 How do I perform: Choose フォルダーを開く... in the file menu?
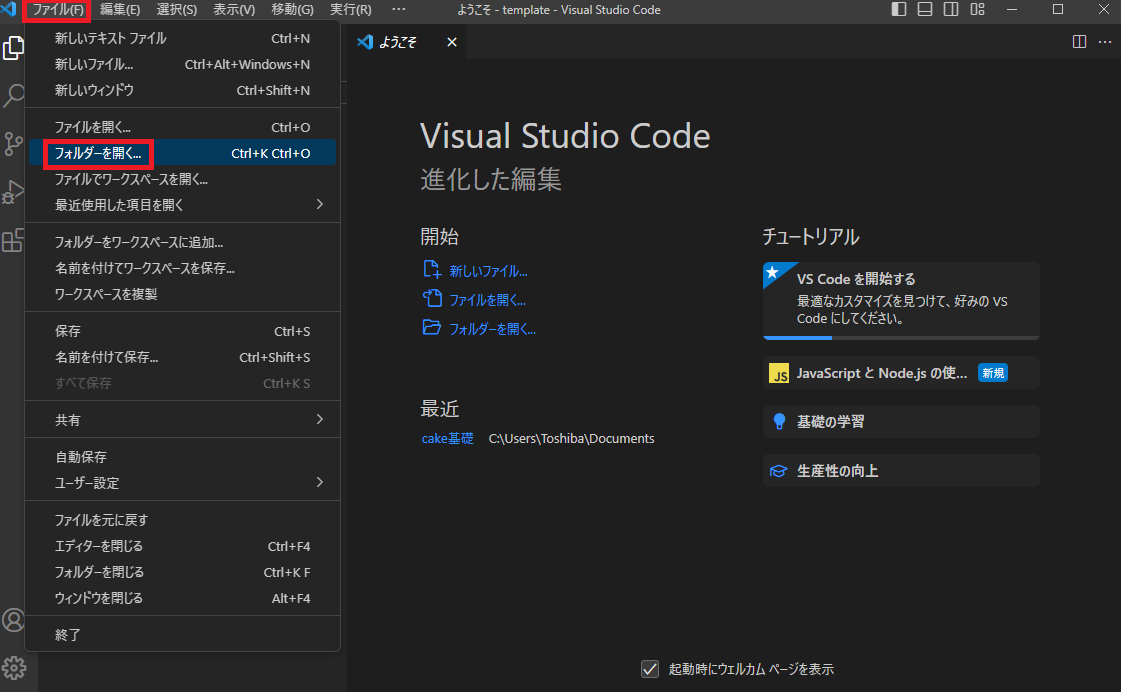point(182,153)
